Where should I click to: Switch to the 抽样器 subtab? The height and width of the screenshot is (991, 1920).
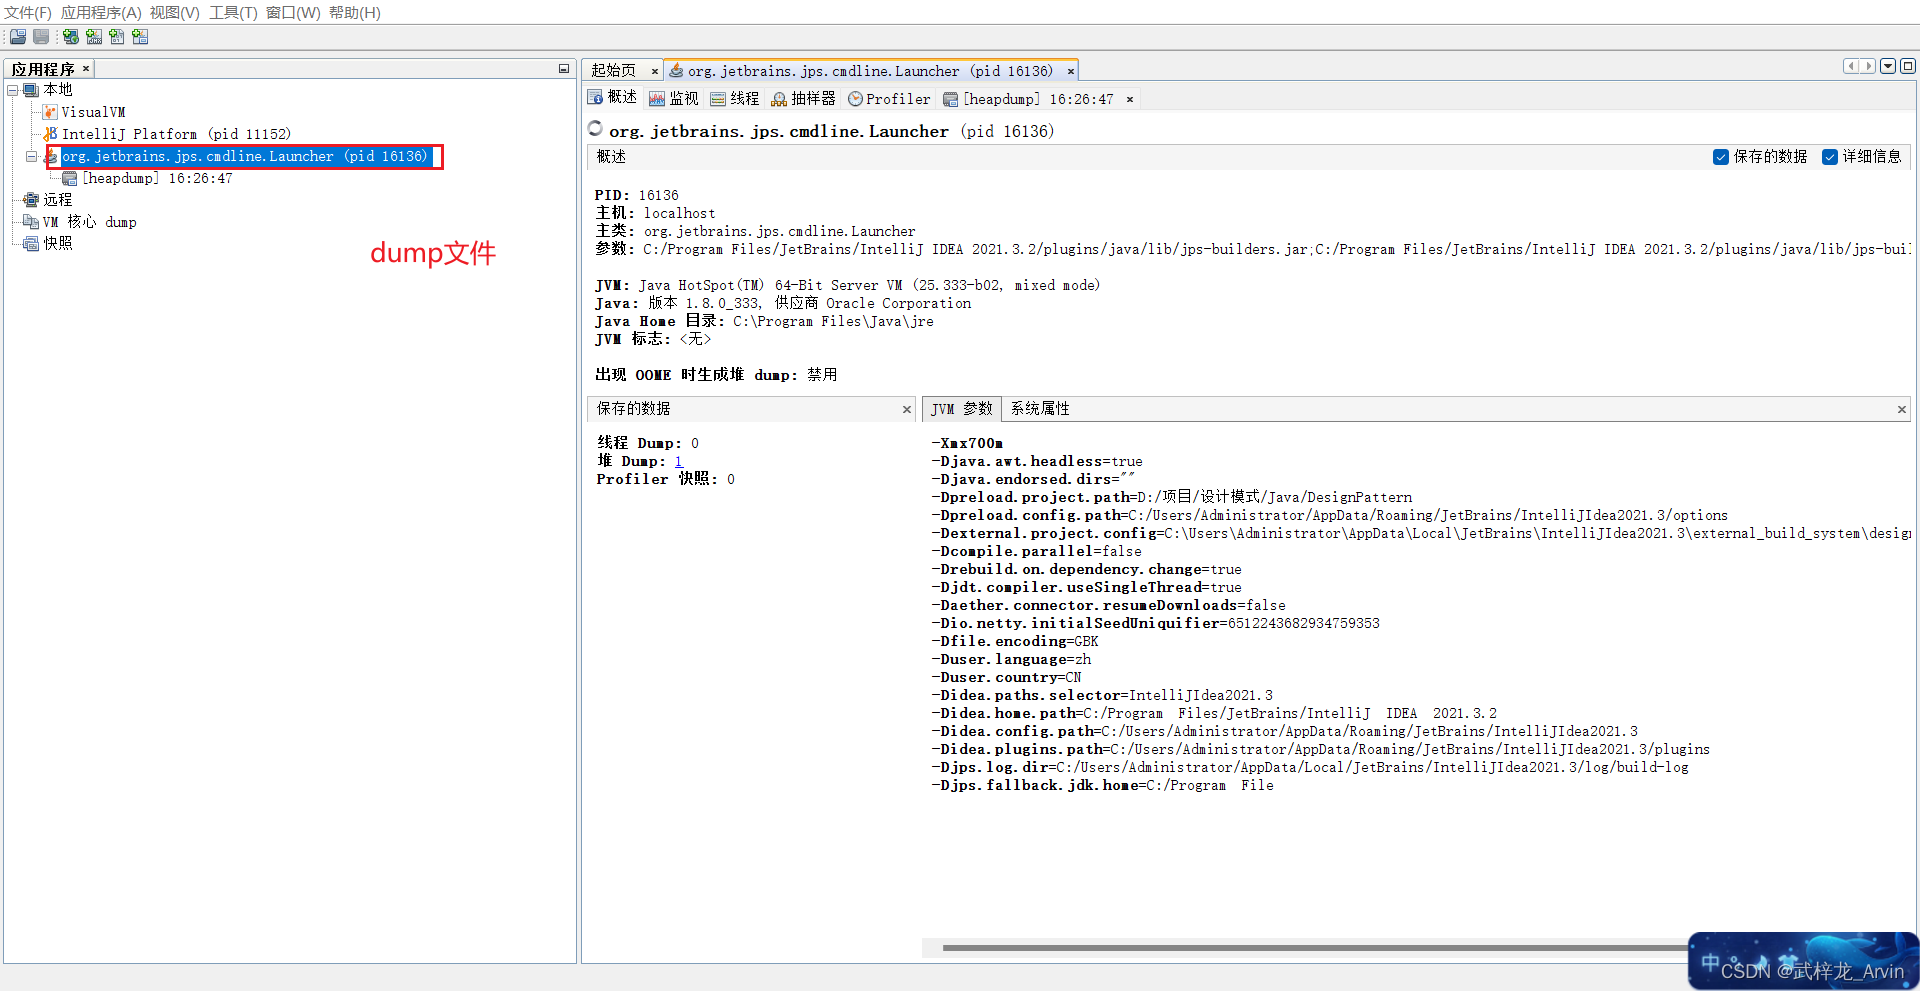[803, 99]
